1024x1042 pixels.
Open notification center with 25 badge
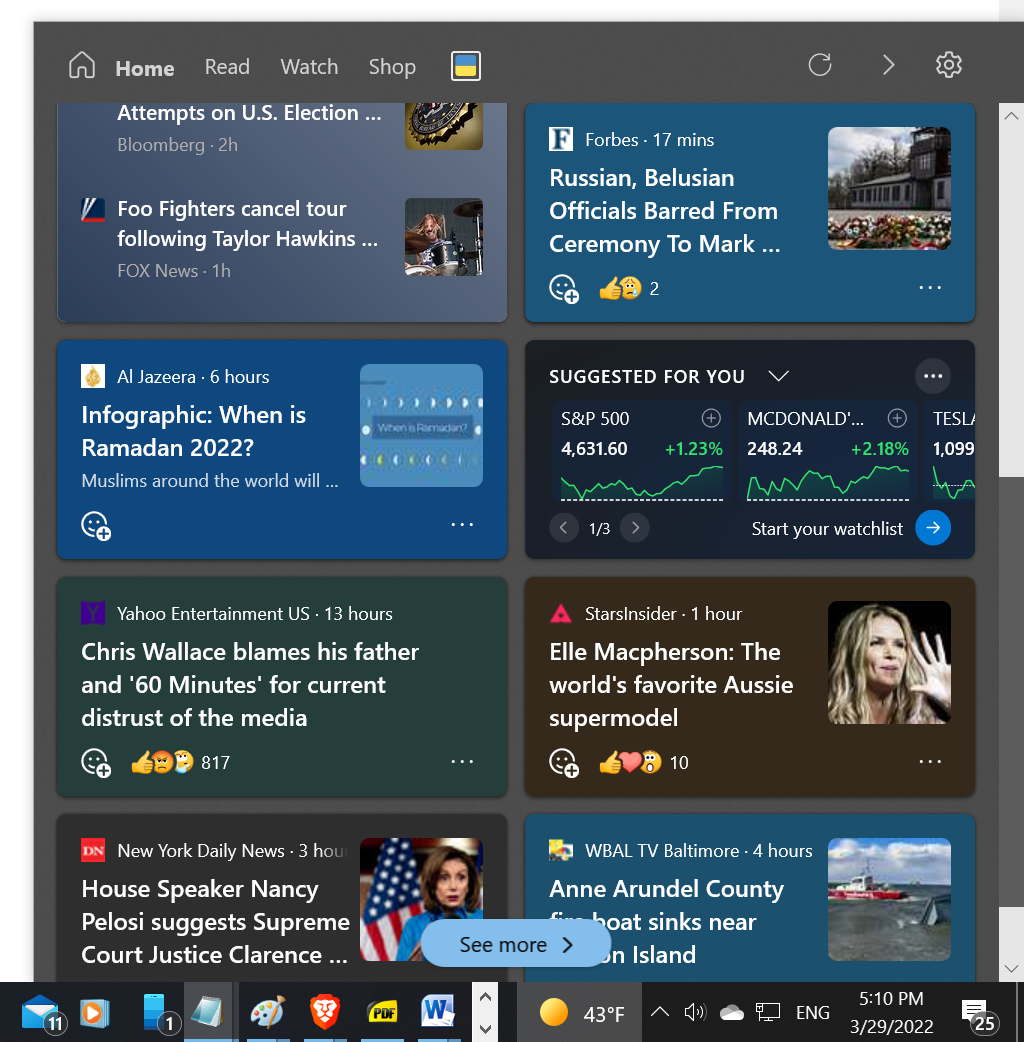tap(979, 1015)
